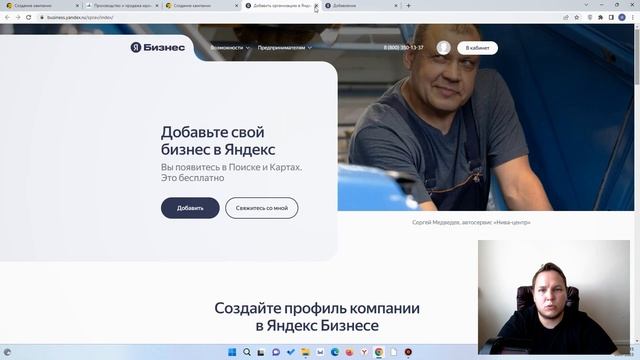Open the В кабинет button
Screen dimensions: 640x360
click(x=478, y=48)
